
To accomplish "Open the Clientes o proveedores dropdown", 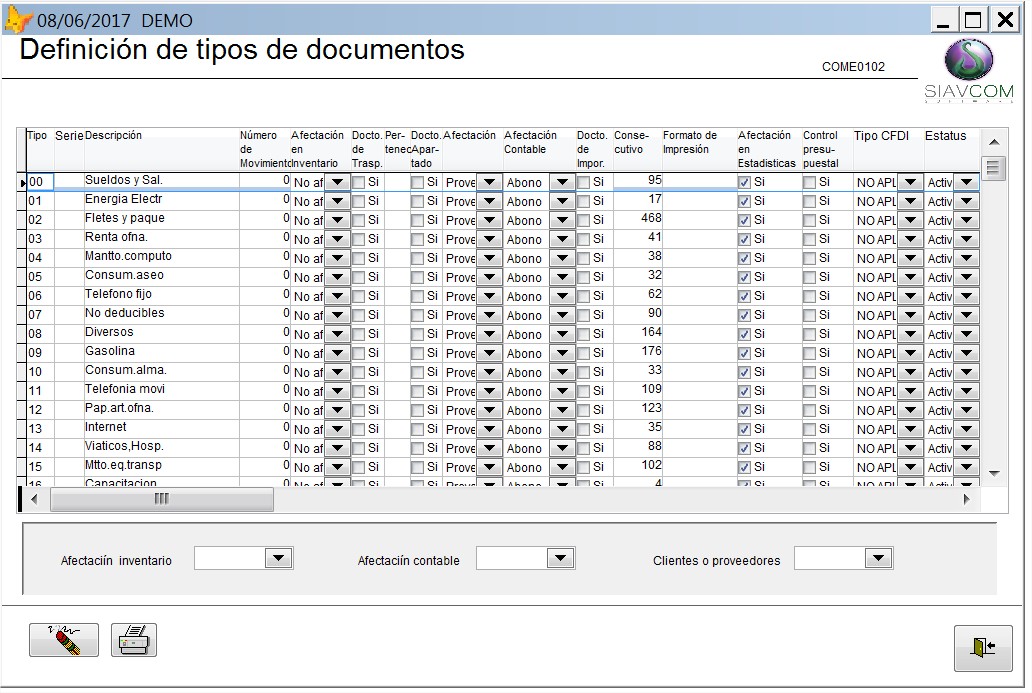I will 879,559.
